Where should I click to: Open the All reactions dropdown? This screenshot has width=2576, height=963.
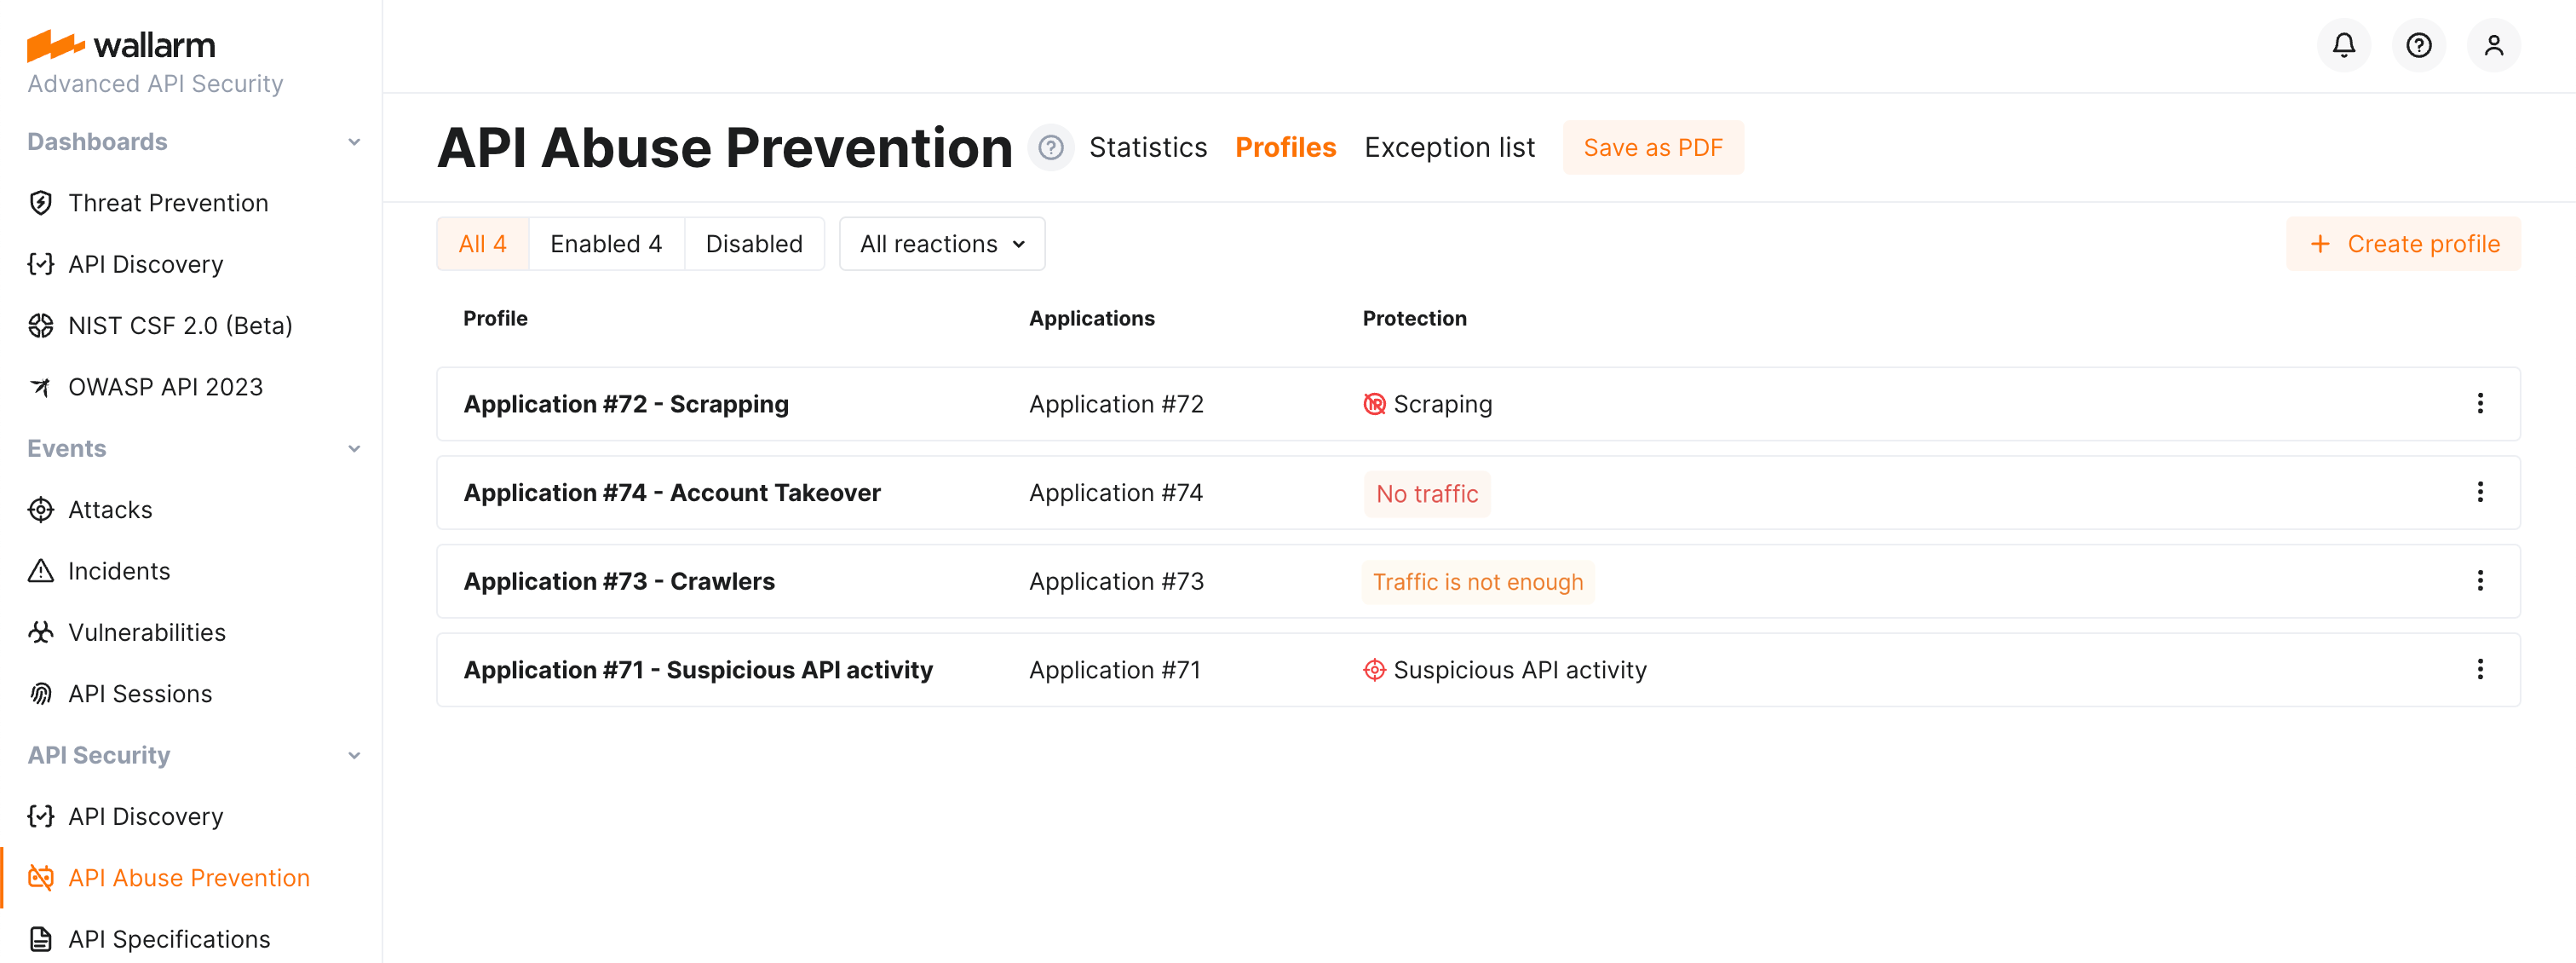click(941, 243)
